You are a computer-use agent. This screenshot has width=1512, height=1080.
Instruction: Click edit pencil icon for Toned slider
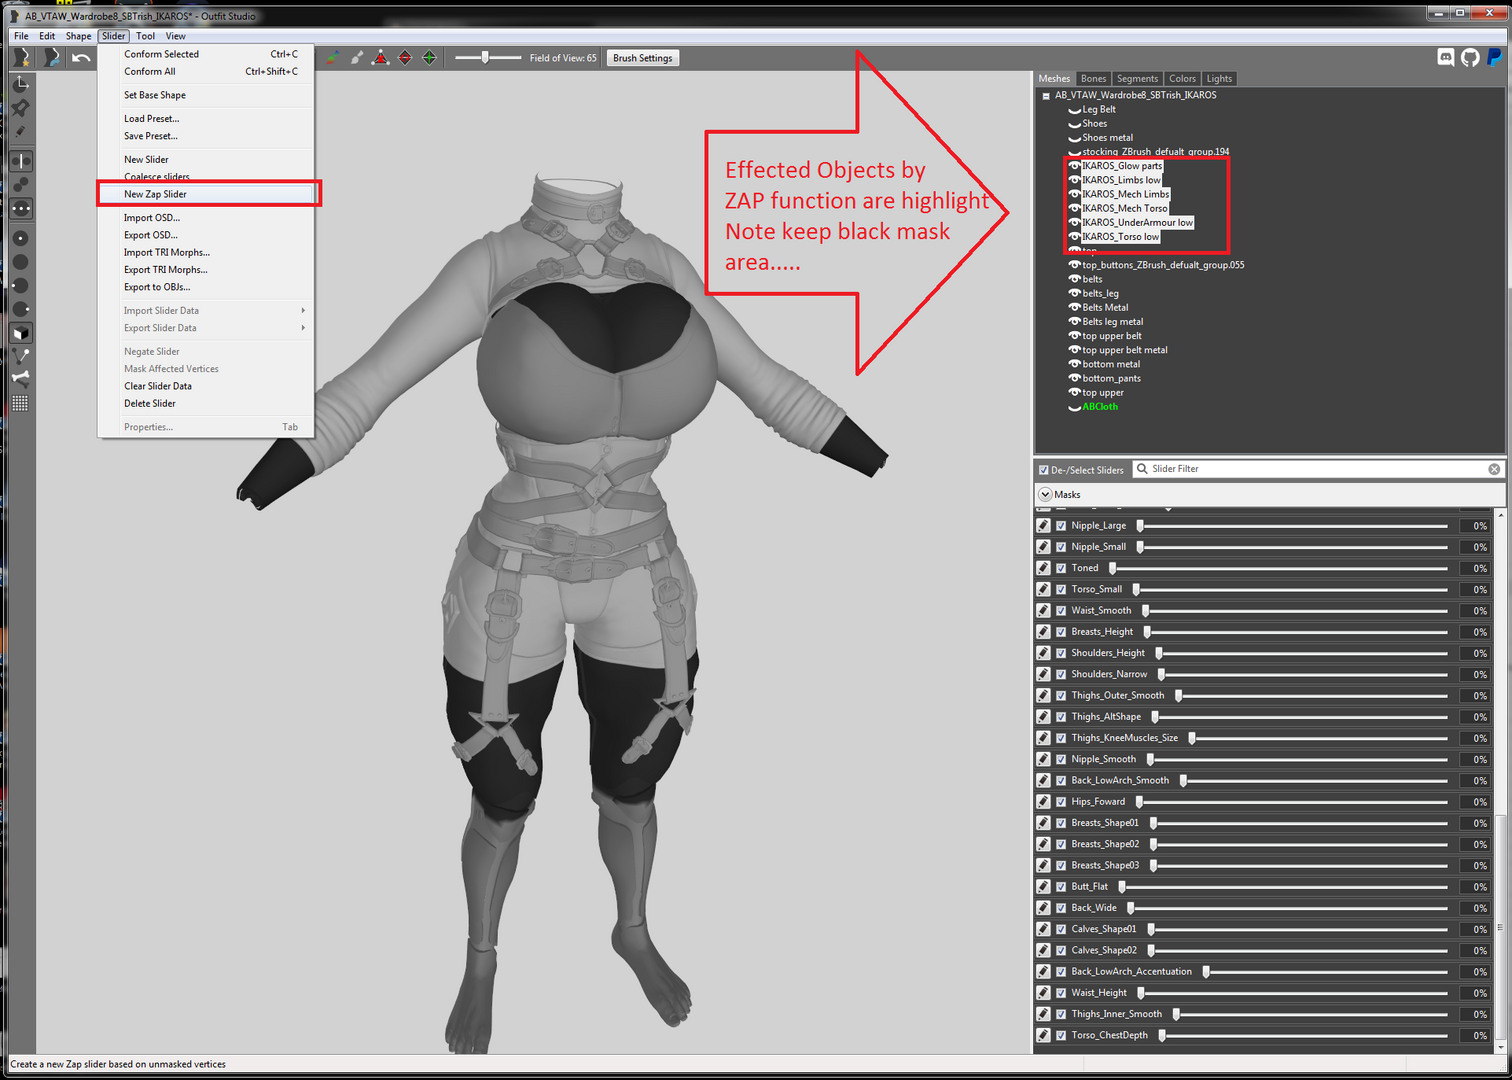click(x=1044, y=568)
